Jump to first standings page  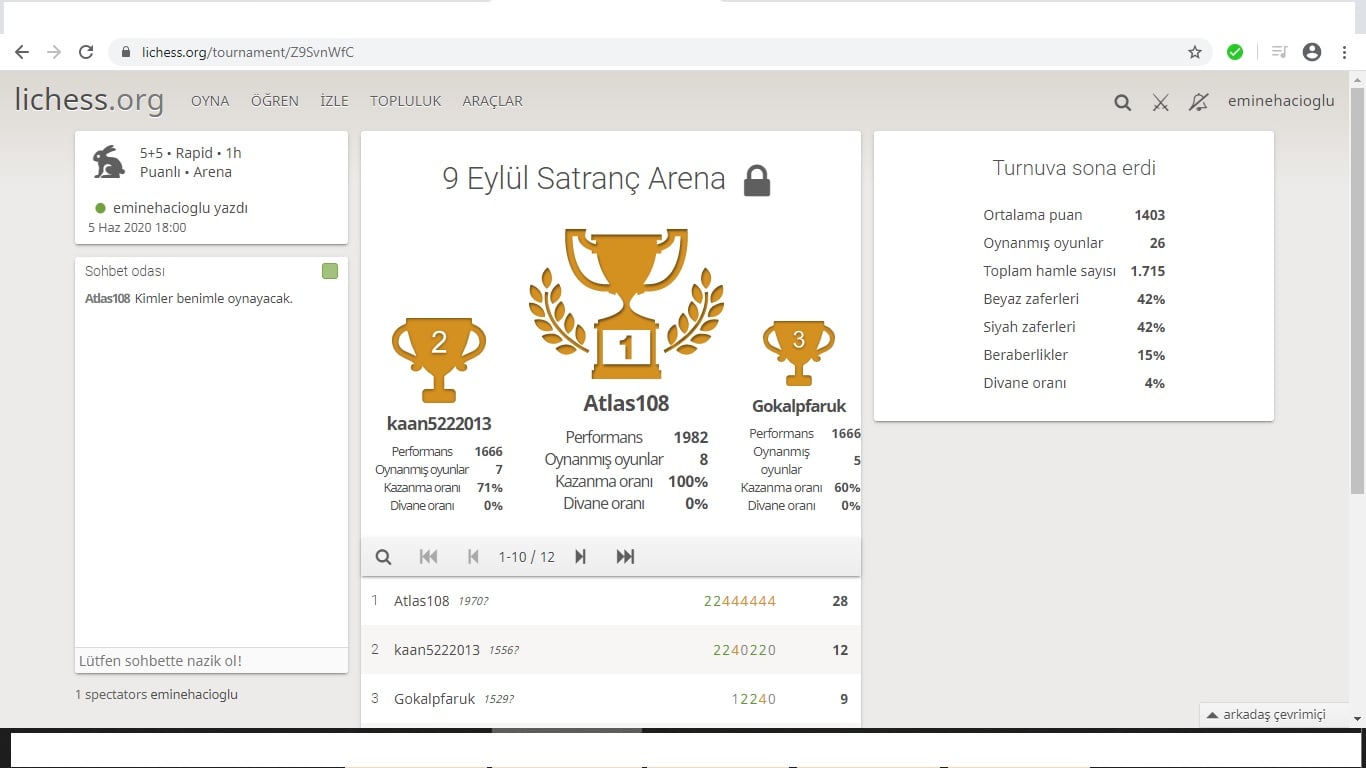coord(428,557)
